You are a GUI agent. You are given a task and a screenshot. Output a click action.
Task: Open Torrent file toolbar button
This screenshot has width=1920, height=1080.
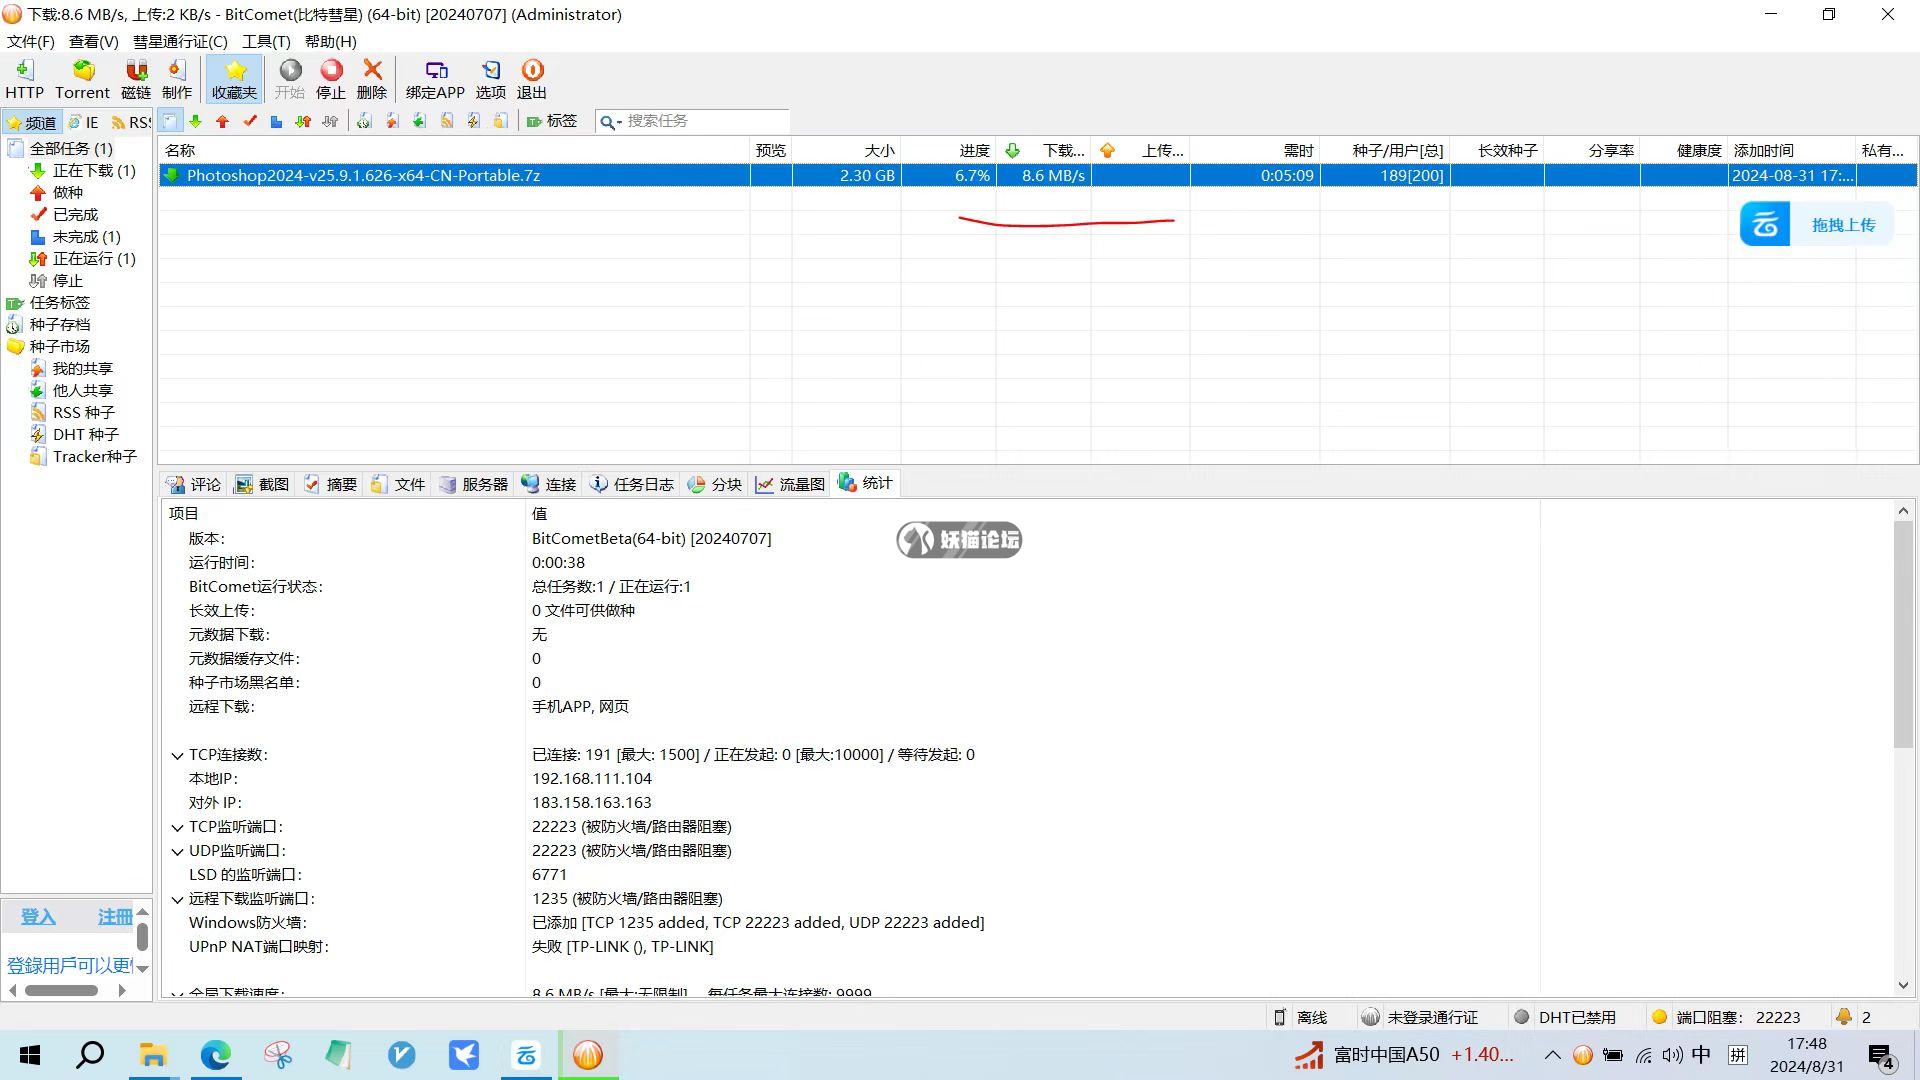[x=82, y=79]
